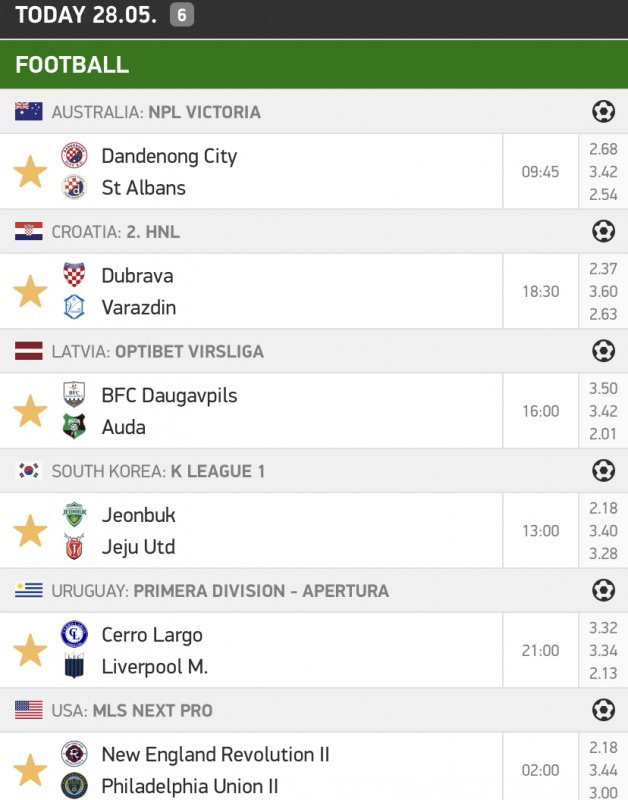Select 2.68 odds for Dandenong City
Viewport: 628px width, 800px height.
[x=603, y=149]
